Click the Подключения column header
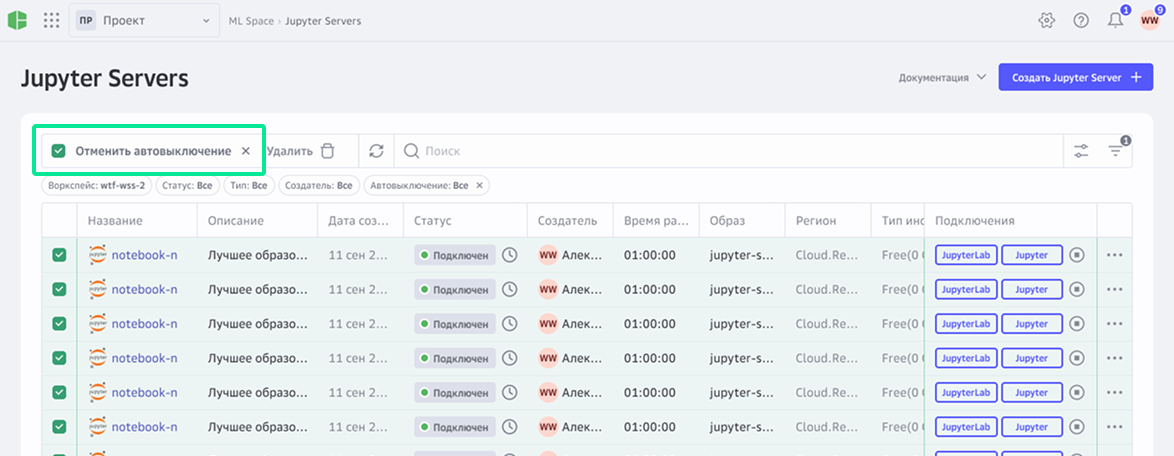 pyautogui.click(x=975, y=221)
